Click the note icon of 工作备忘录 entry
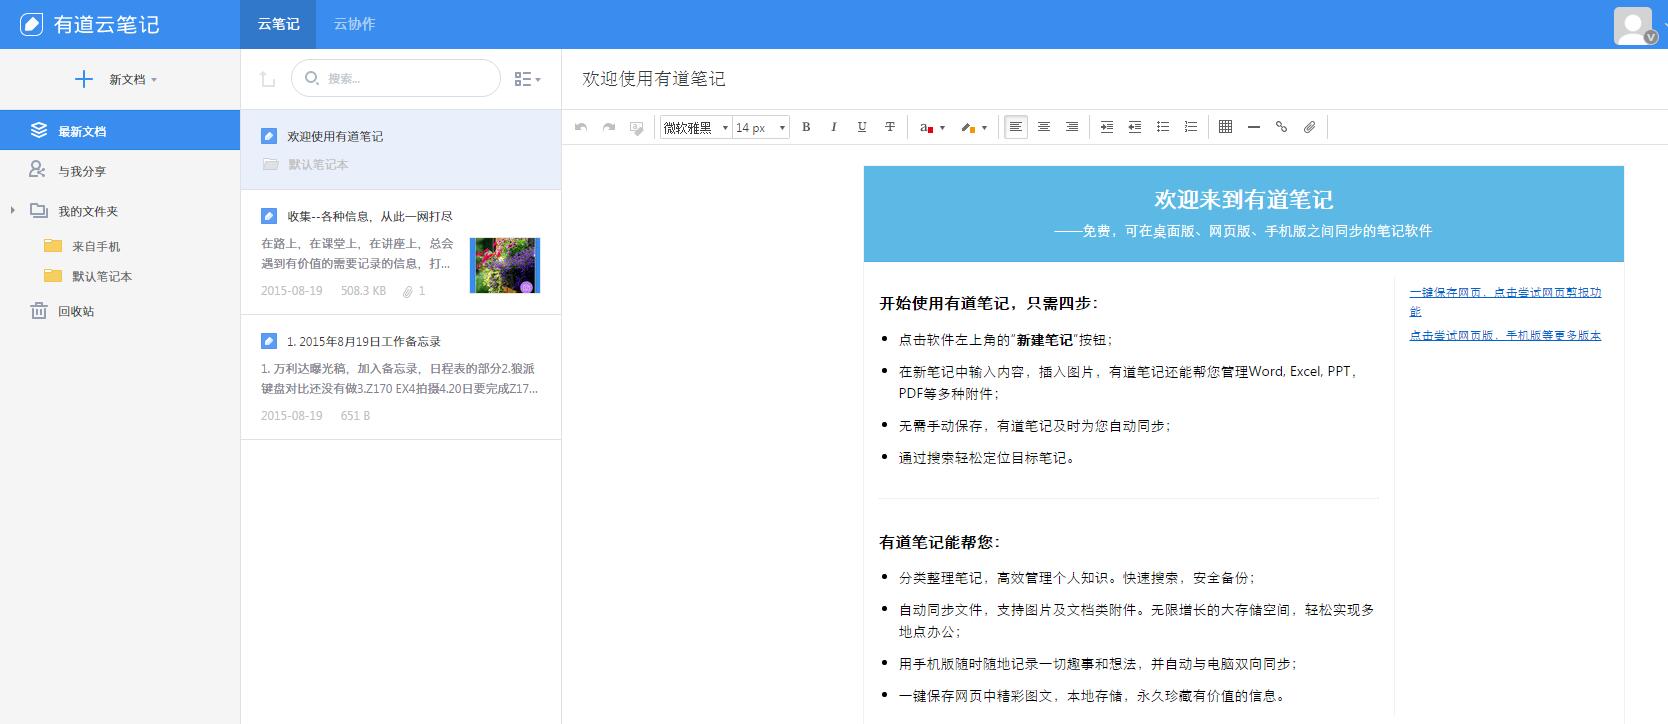The image size is (1668, 724). [x=268, y=341]
